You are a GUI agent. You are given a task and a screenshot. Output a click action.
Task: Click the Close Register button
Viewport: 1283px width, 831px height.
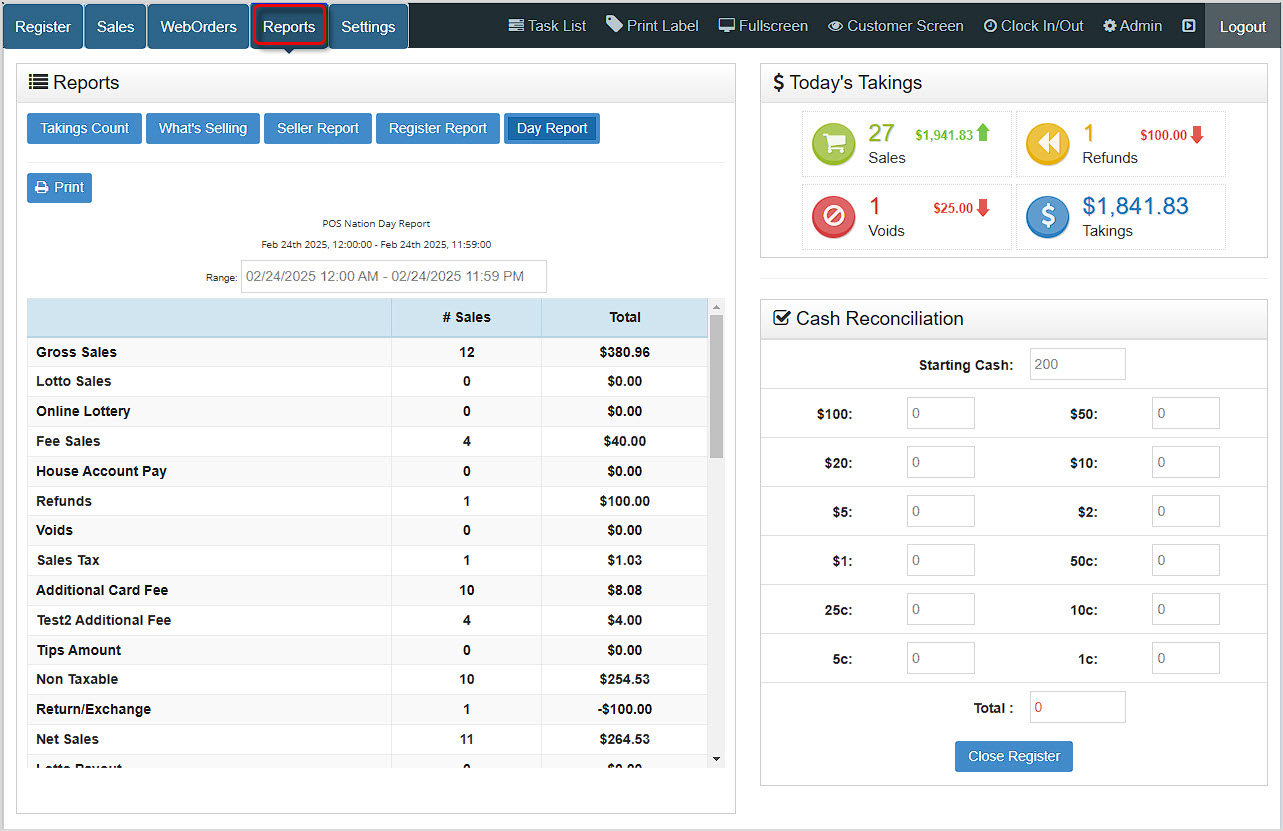point(1013,756)
